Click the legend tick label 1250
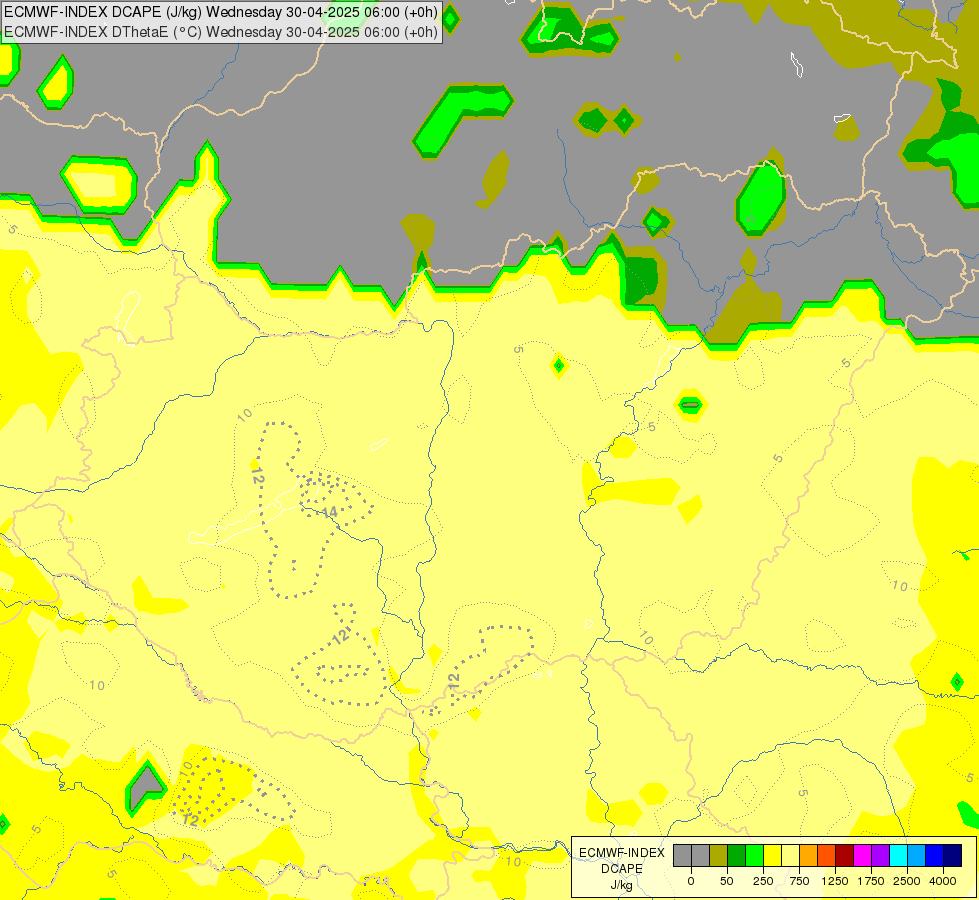The image size is (979, 900). (x=835, y=881)
